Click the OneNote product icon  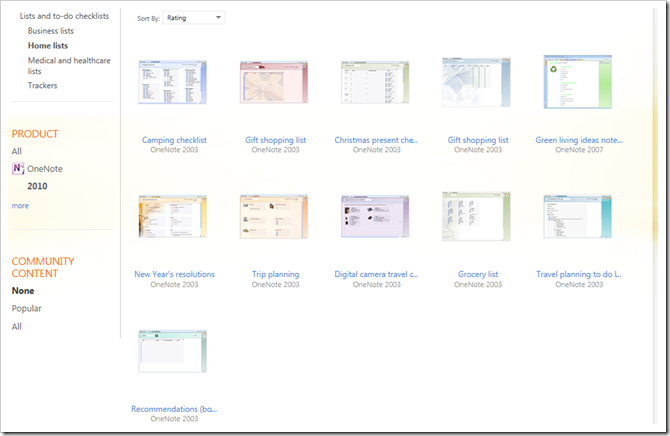tap(18, 168)
